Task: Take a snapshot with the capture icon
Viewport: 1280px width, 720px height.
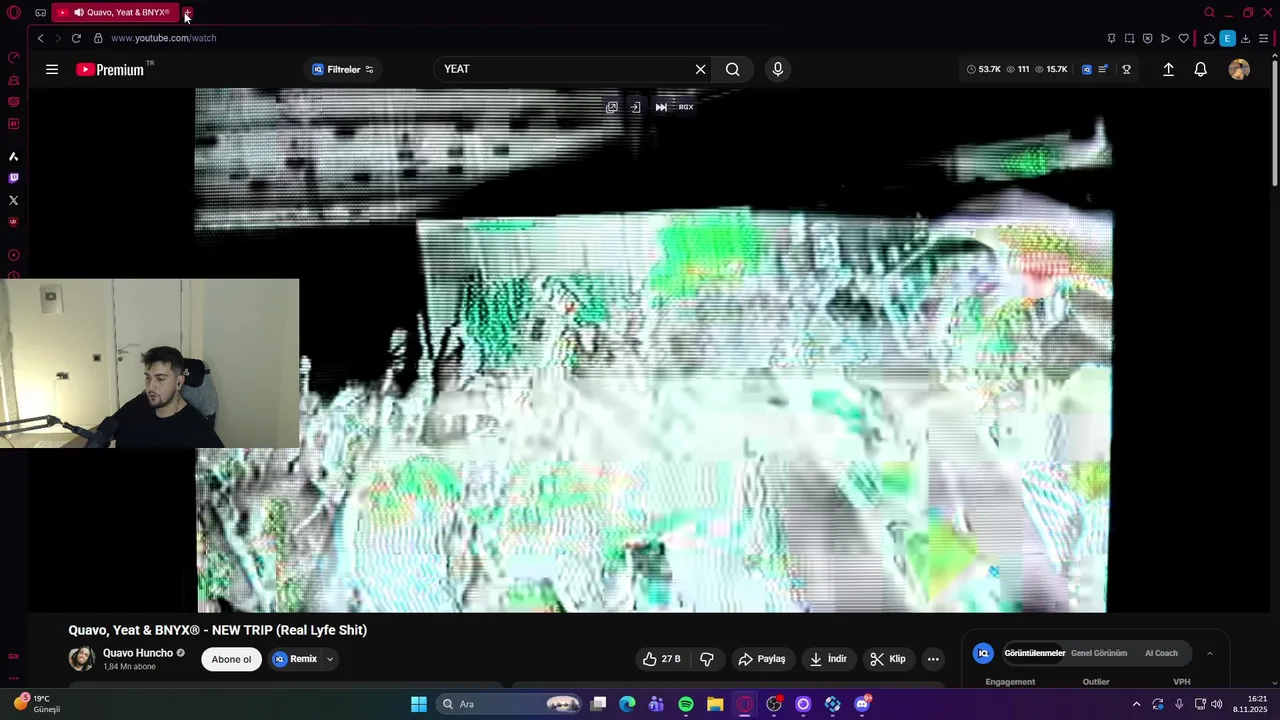Action: coord(1129,38)
